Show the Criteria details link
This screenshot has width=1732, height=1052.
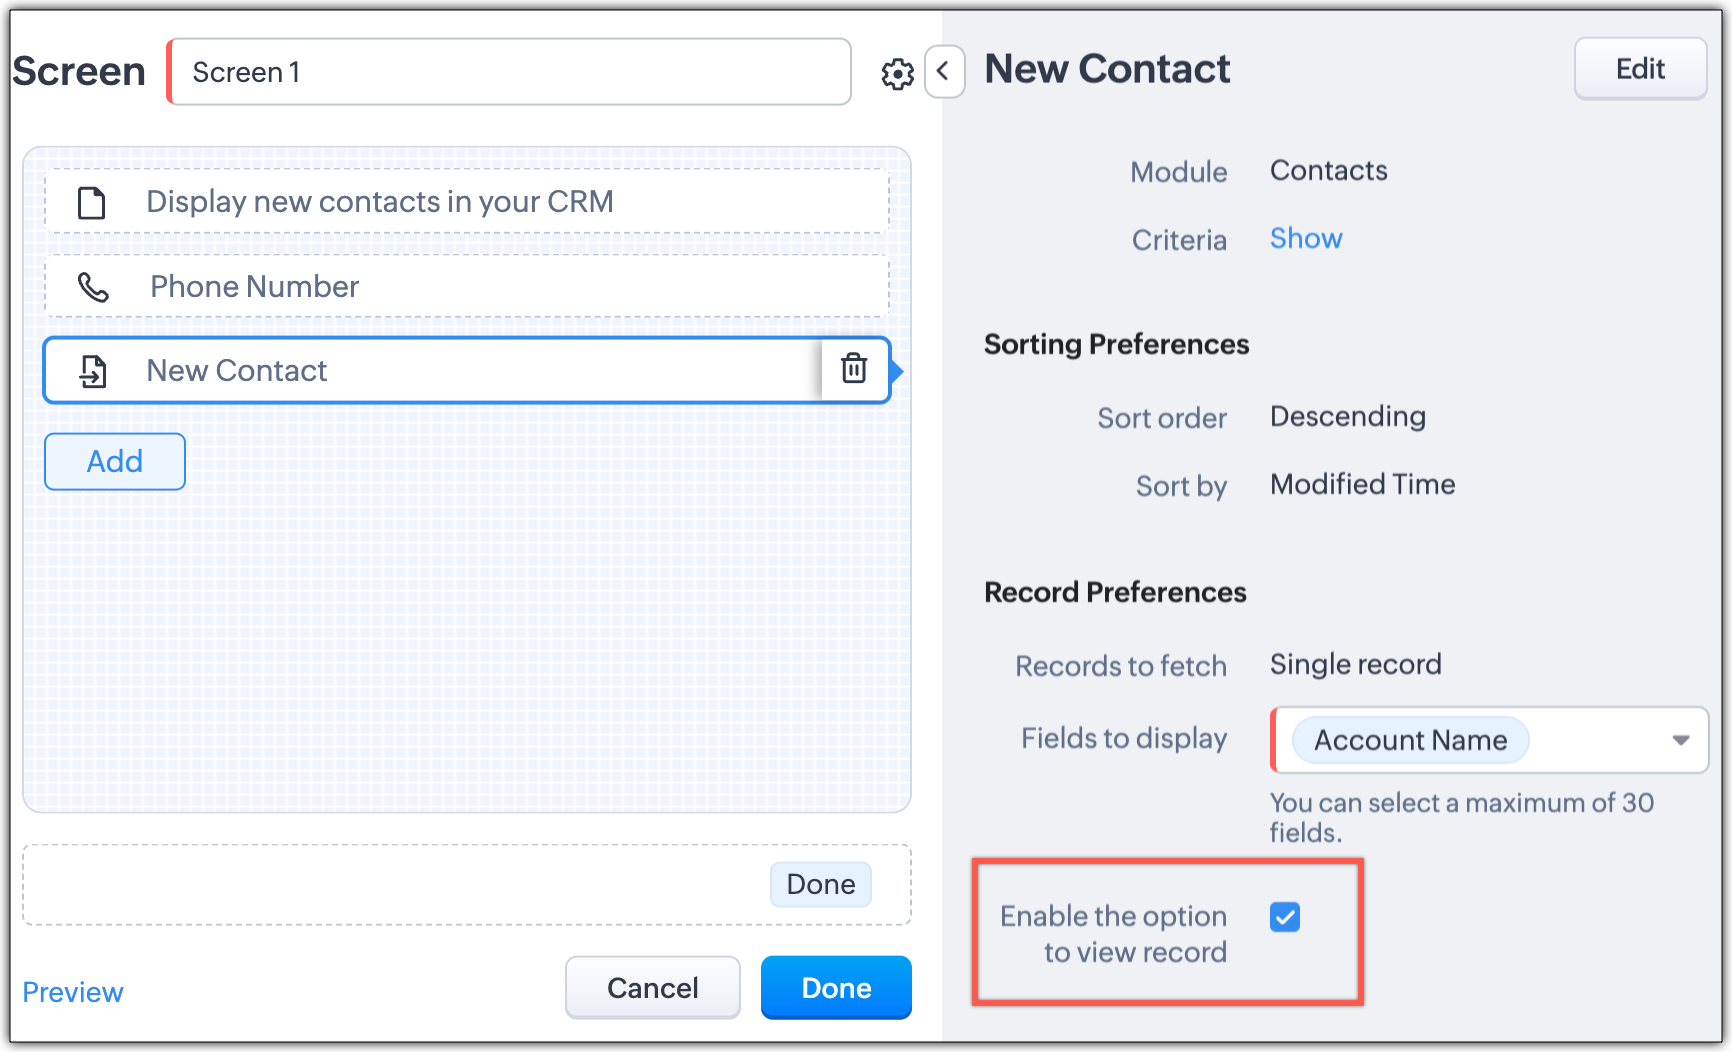pos(1305,239)
